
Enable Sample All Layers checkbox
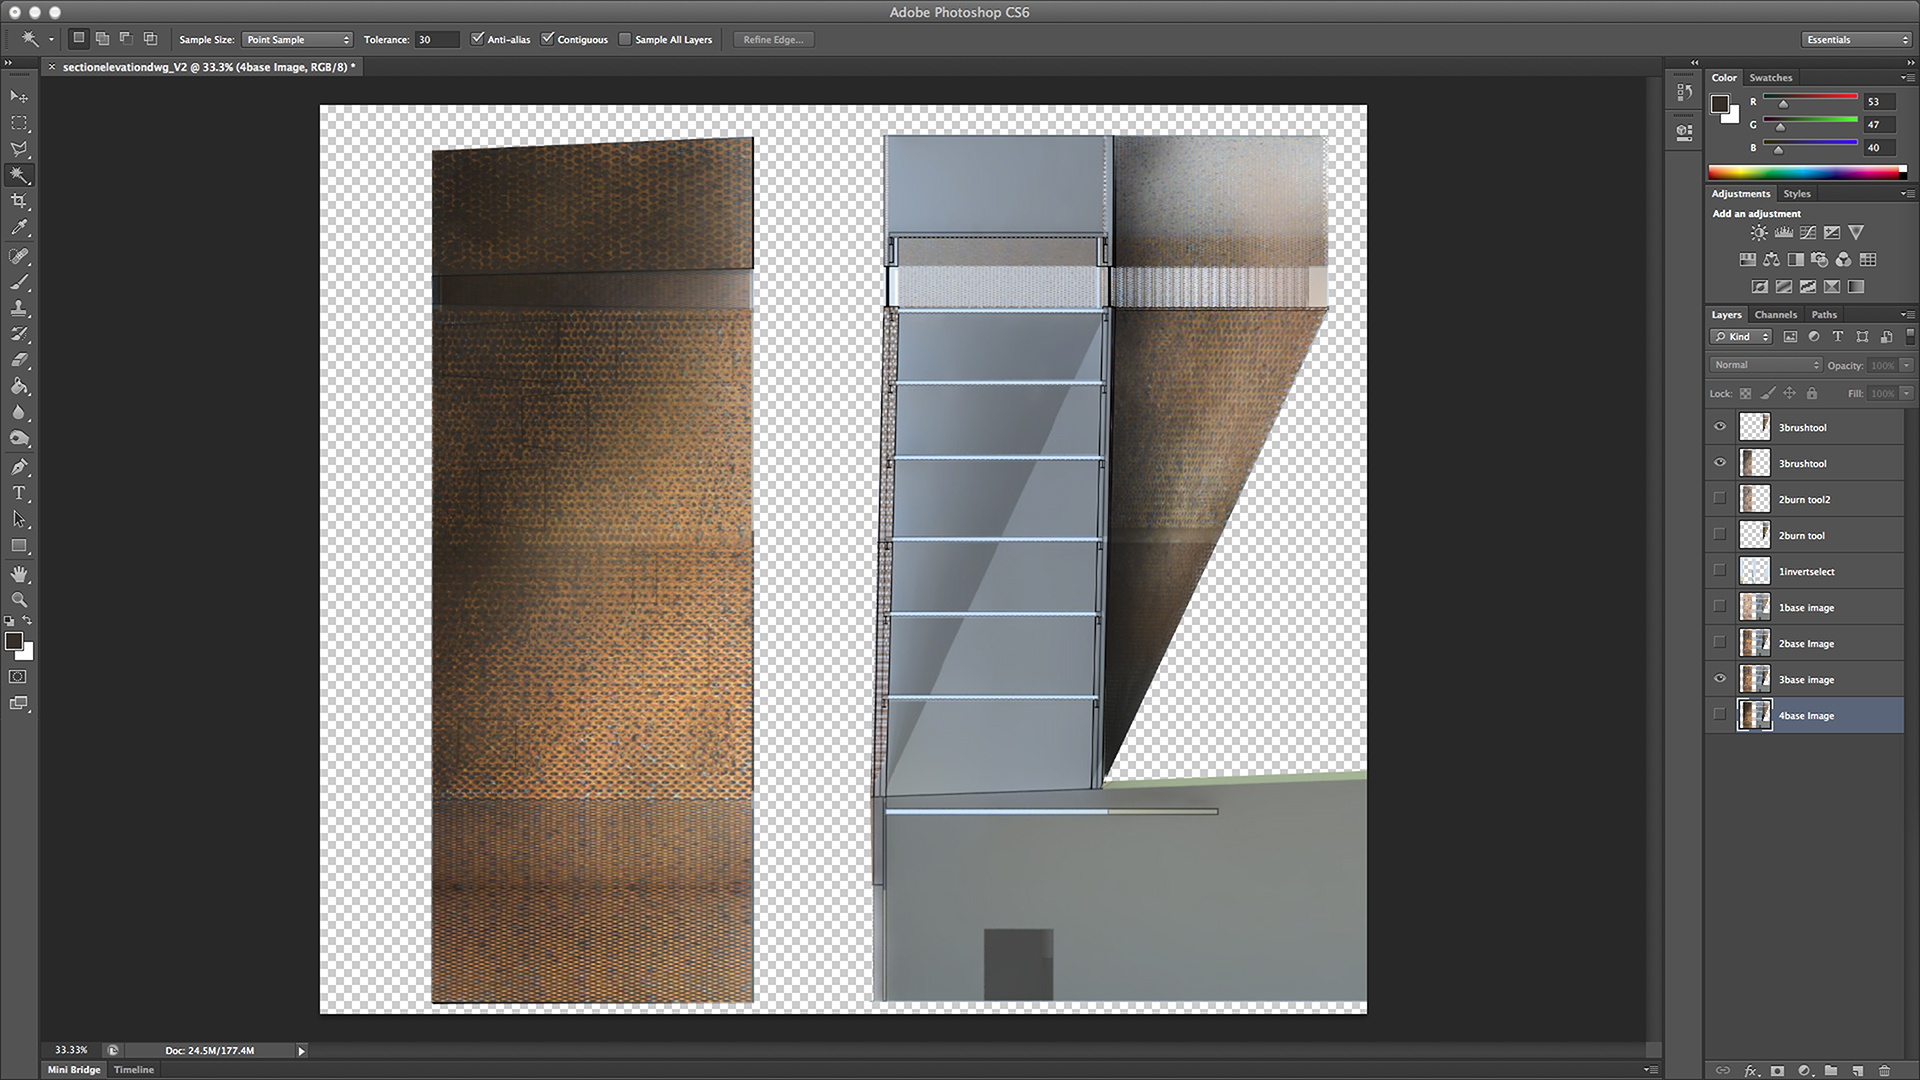pyautogui.click(x=625, y=39)
